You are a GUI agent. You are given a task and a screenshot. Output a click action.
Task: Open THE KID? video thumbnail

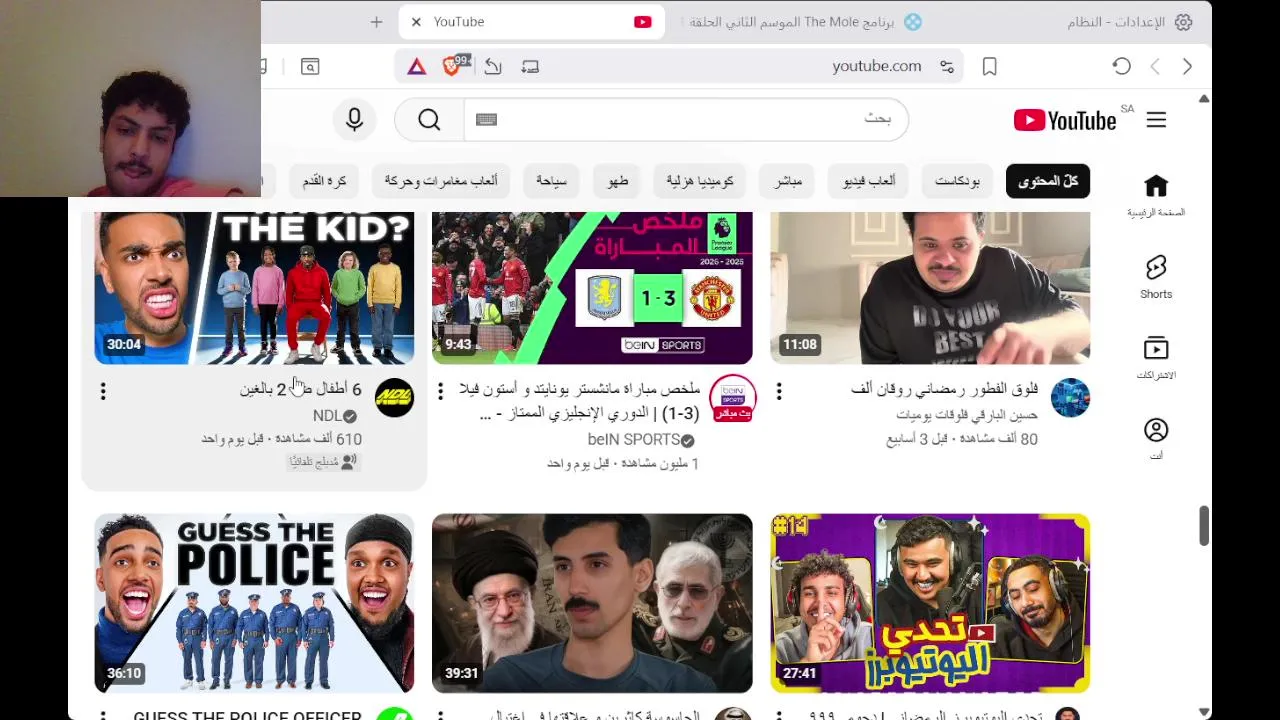[254, 288]
